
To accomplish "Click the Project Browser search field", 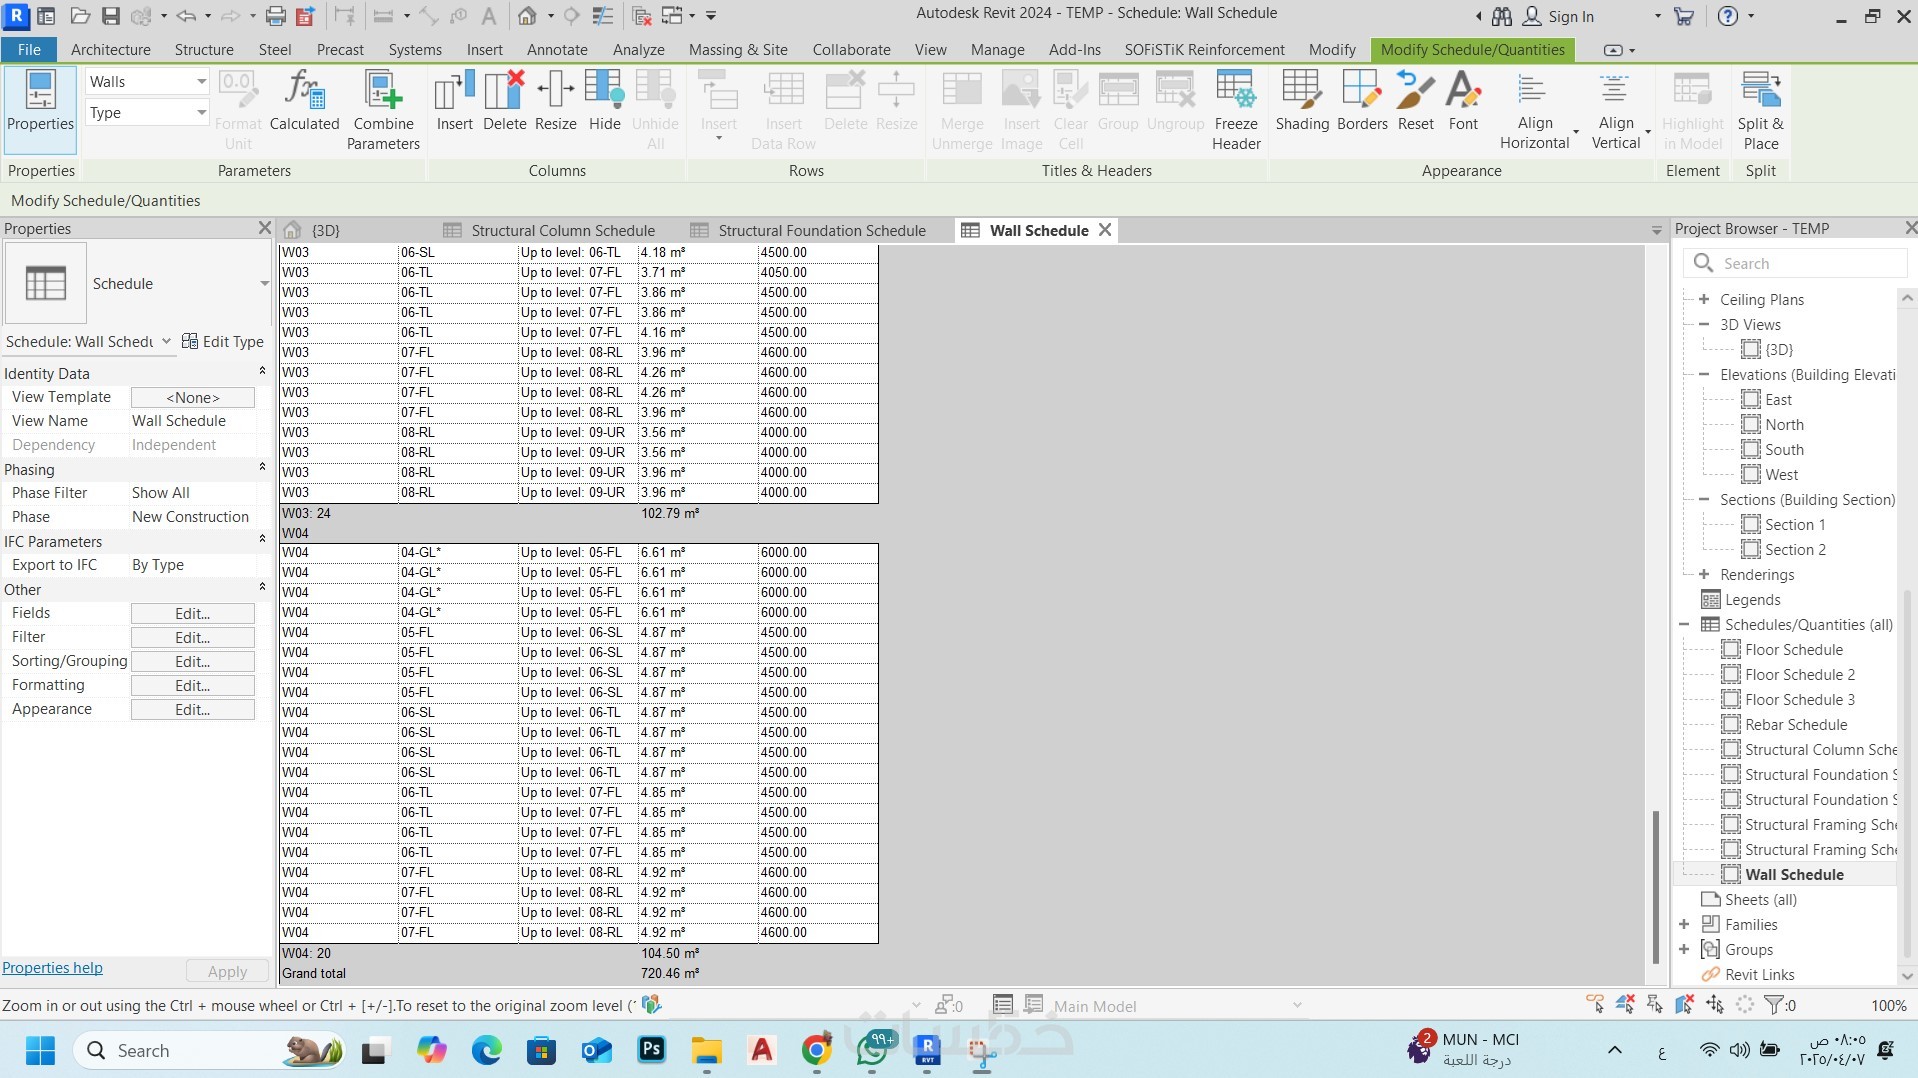I will point(1796,263).
